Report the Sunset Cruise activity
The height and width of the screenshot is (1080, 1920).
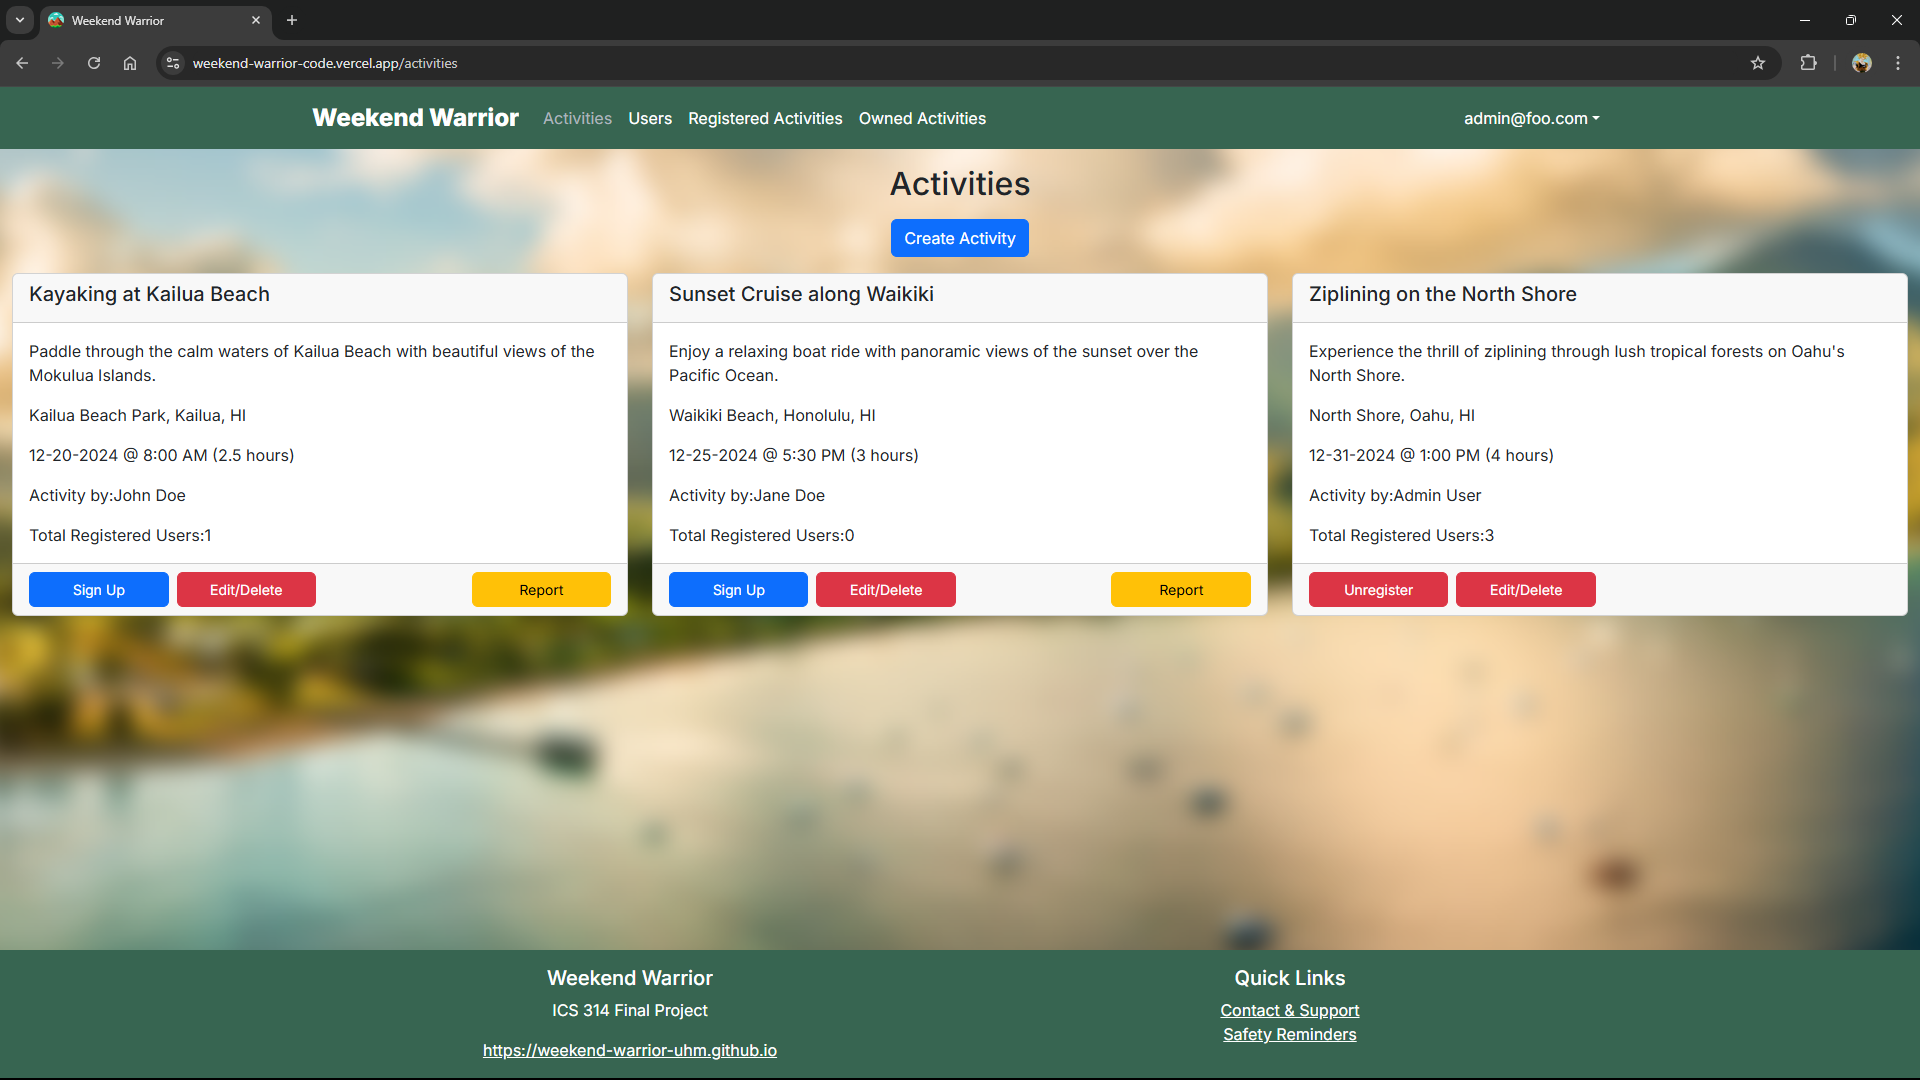click(x=1181, y=589)
